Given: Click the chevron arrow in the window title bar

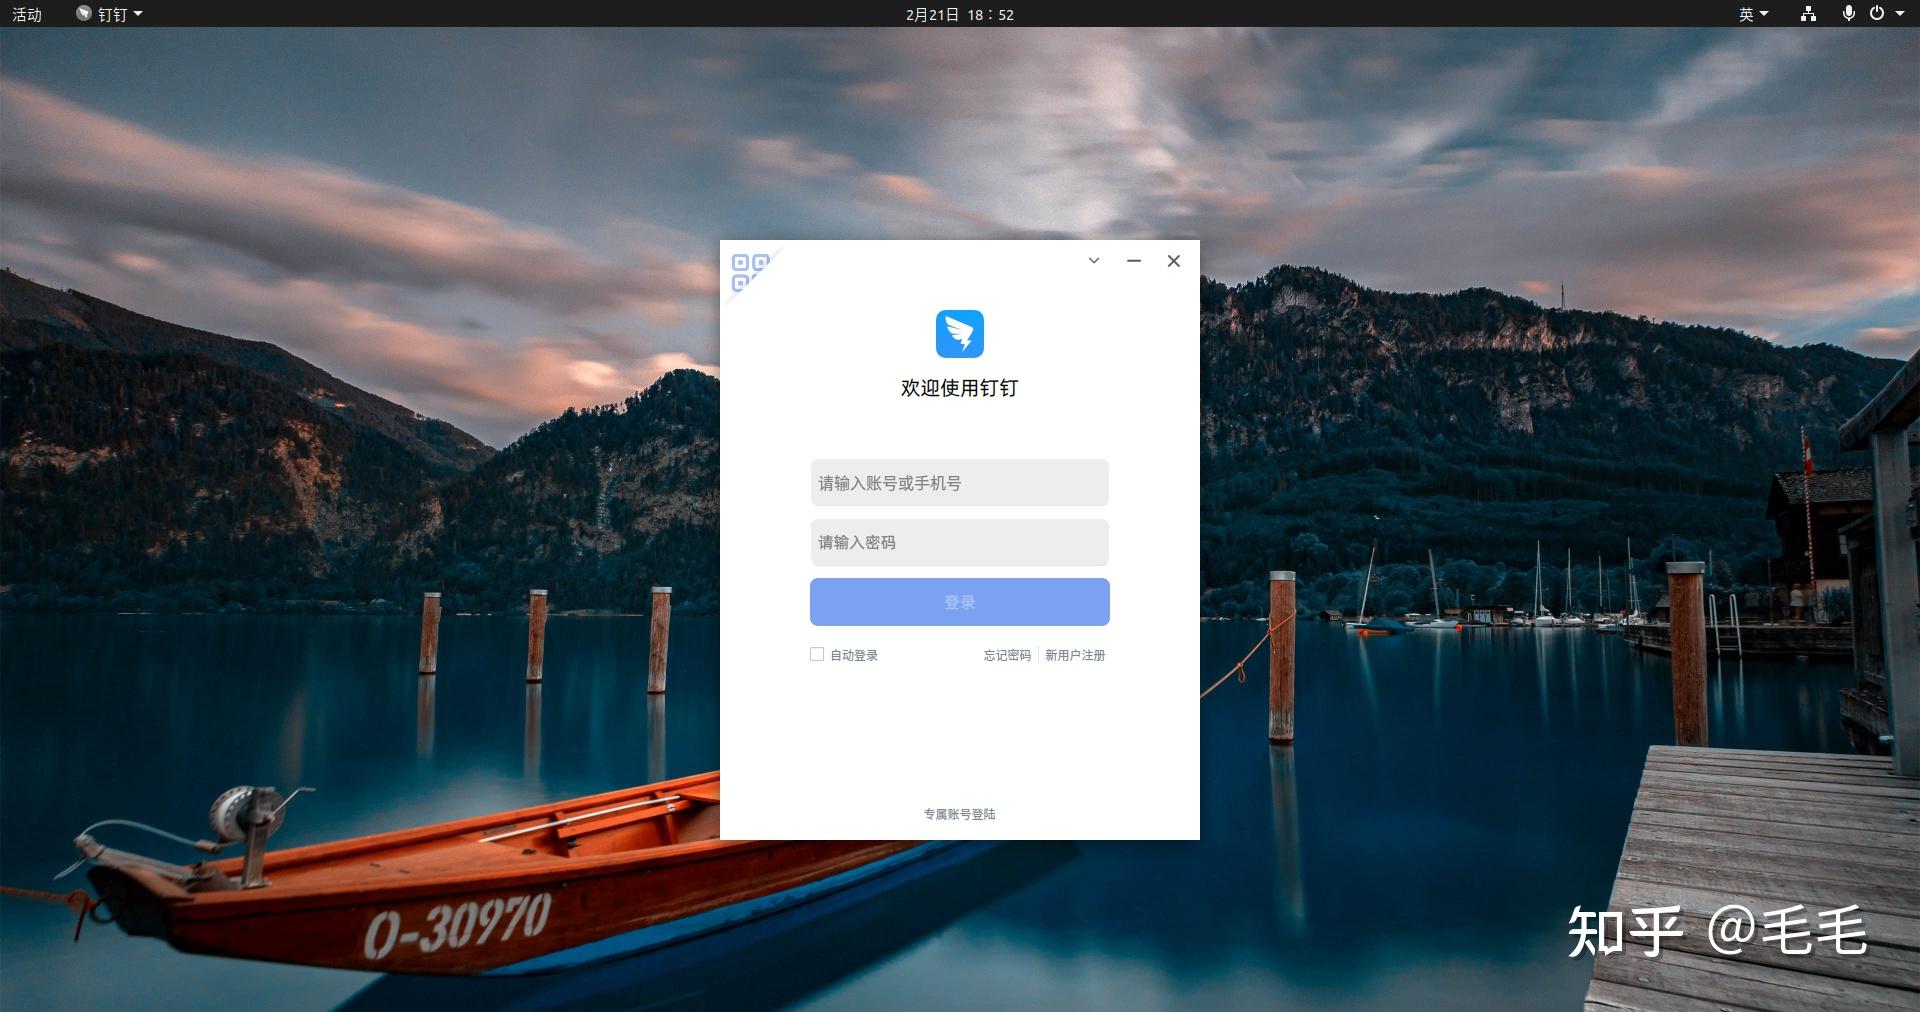Looking at the screenshot, I should pos(1093,261).
